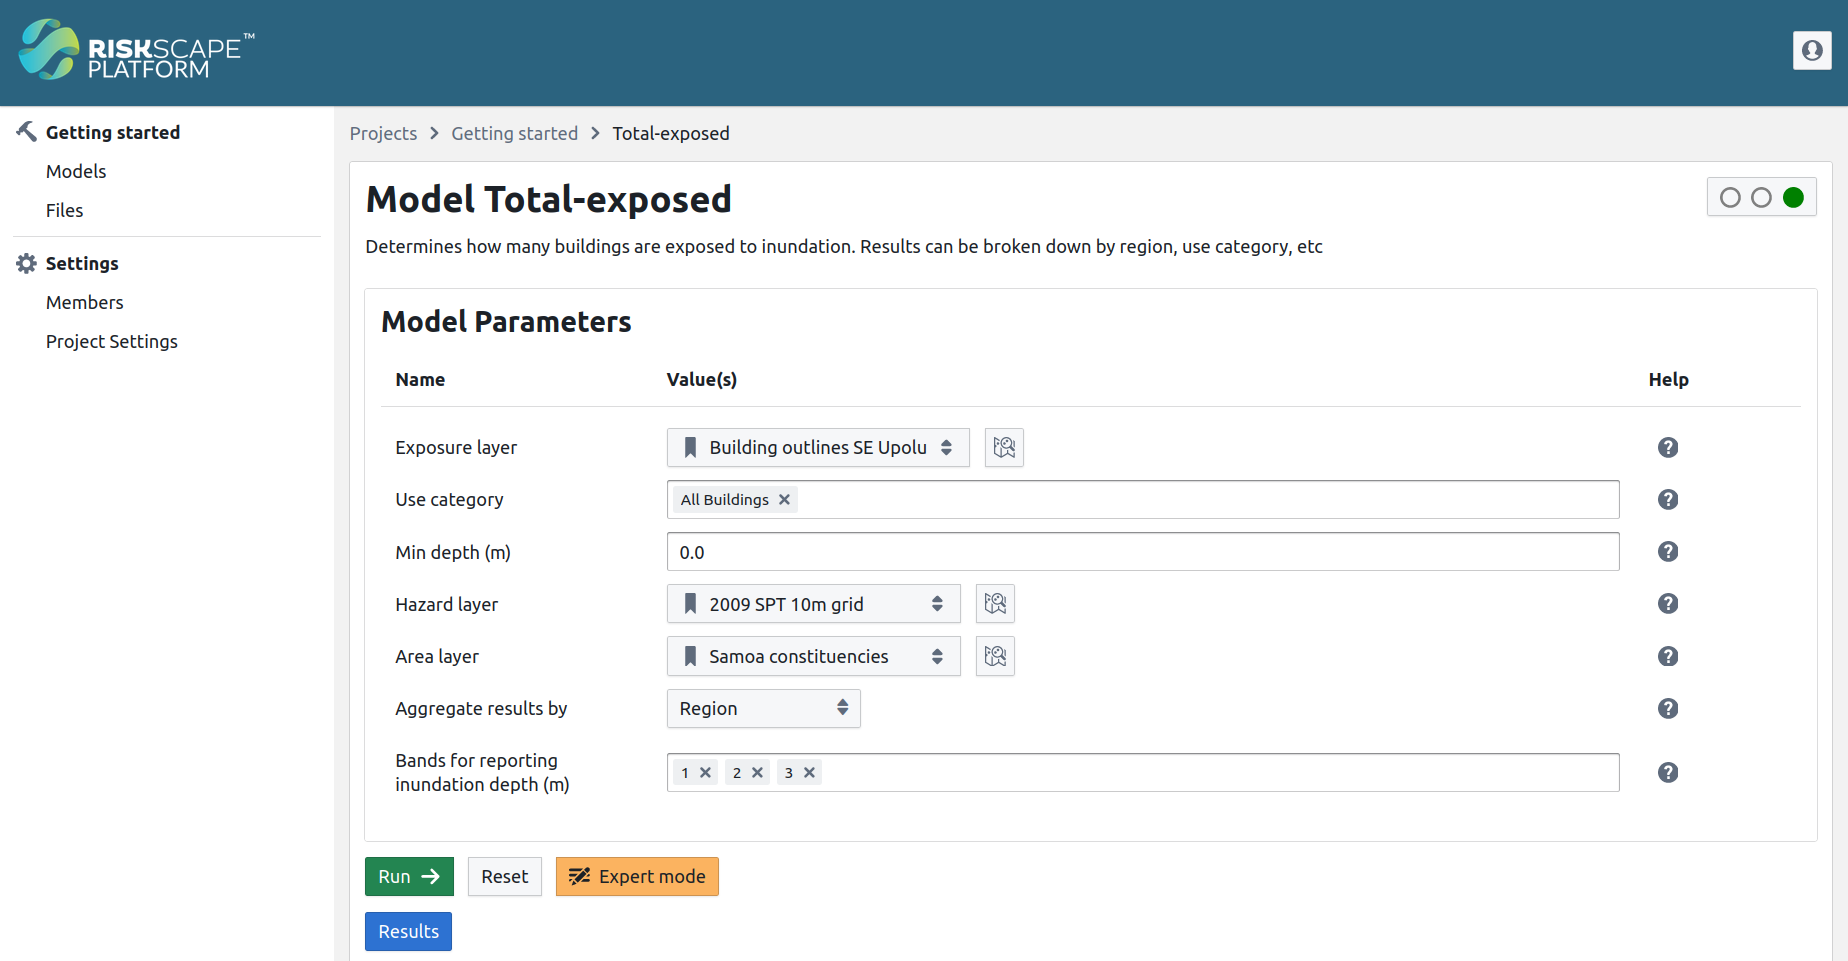Switch to Expert mode
Image resolution: width=1848 pixels, height=961 pixels.
pos(637,876)
